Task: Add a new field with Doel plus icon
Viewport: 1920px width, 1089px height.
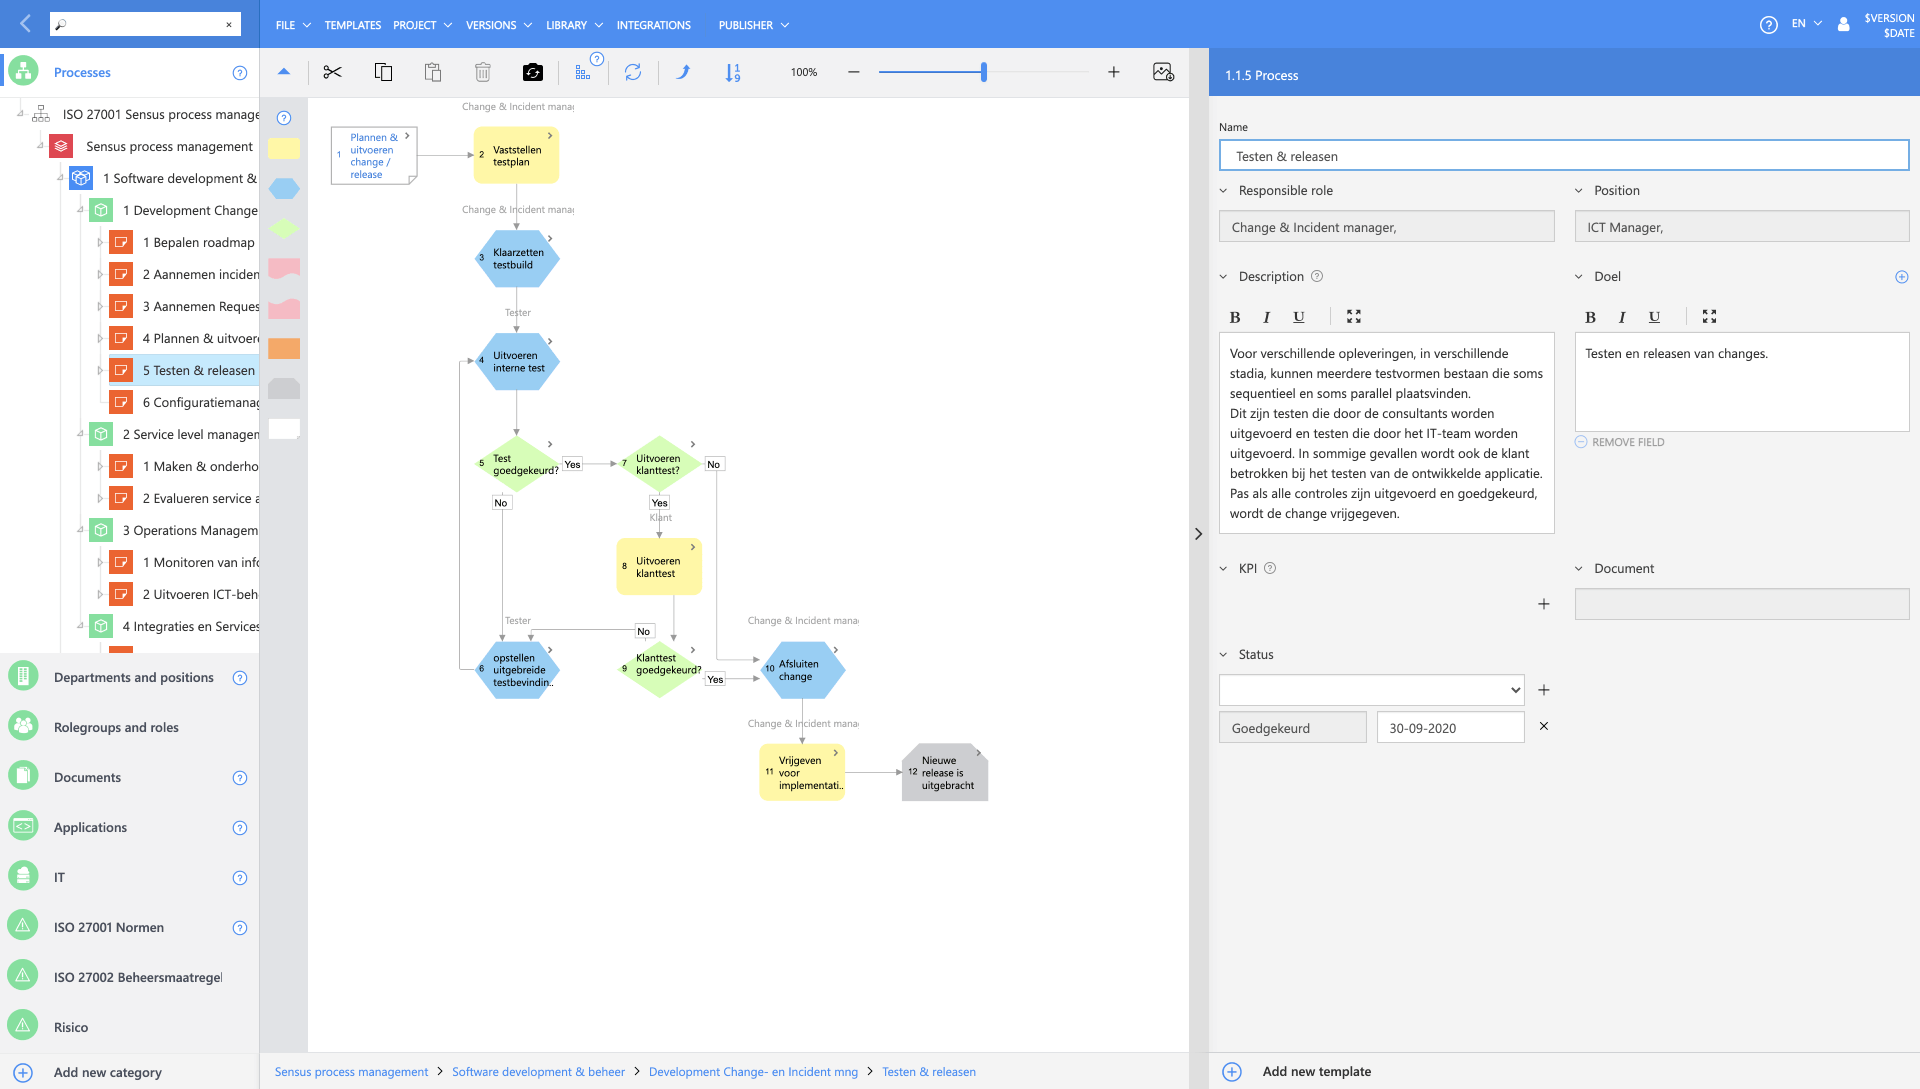Action: click(x=1902, y=277)
